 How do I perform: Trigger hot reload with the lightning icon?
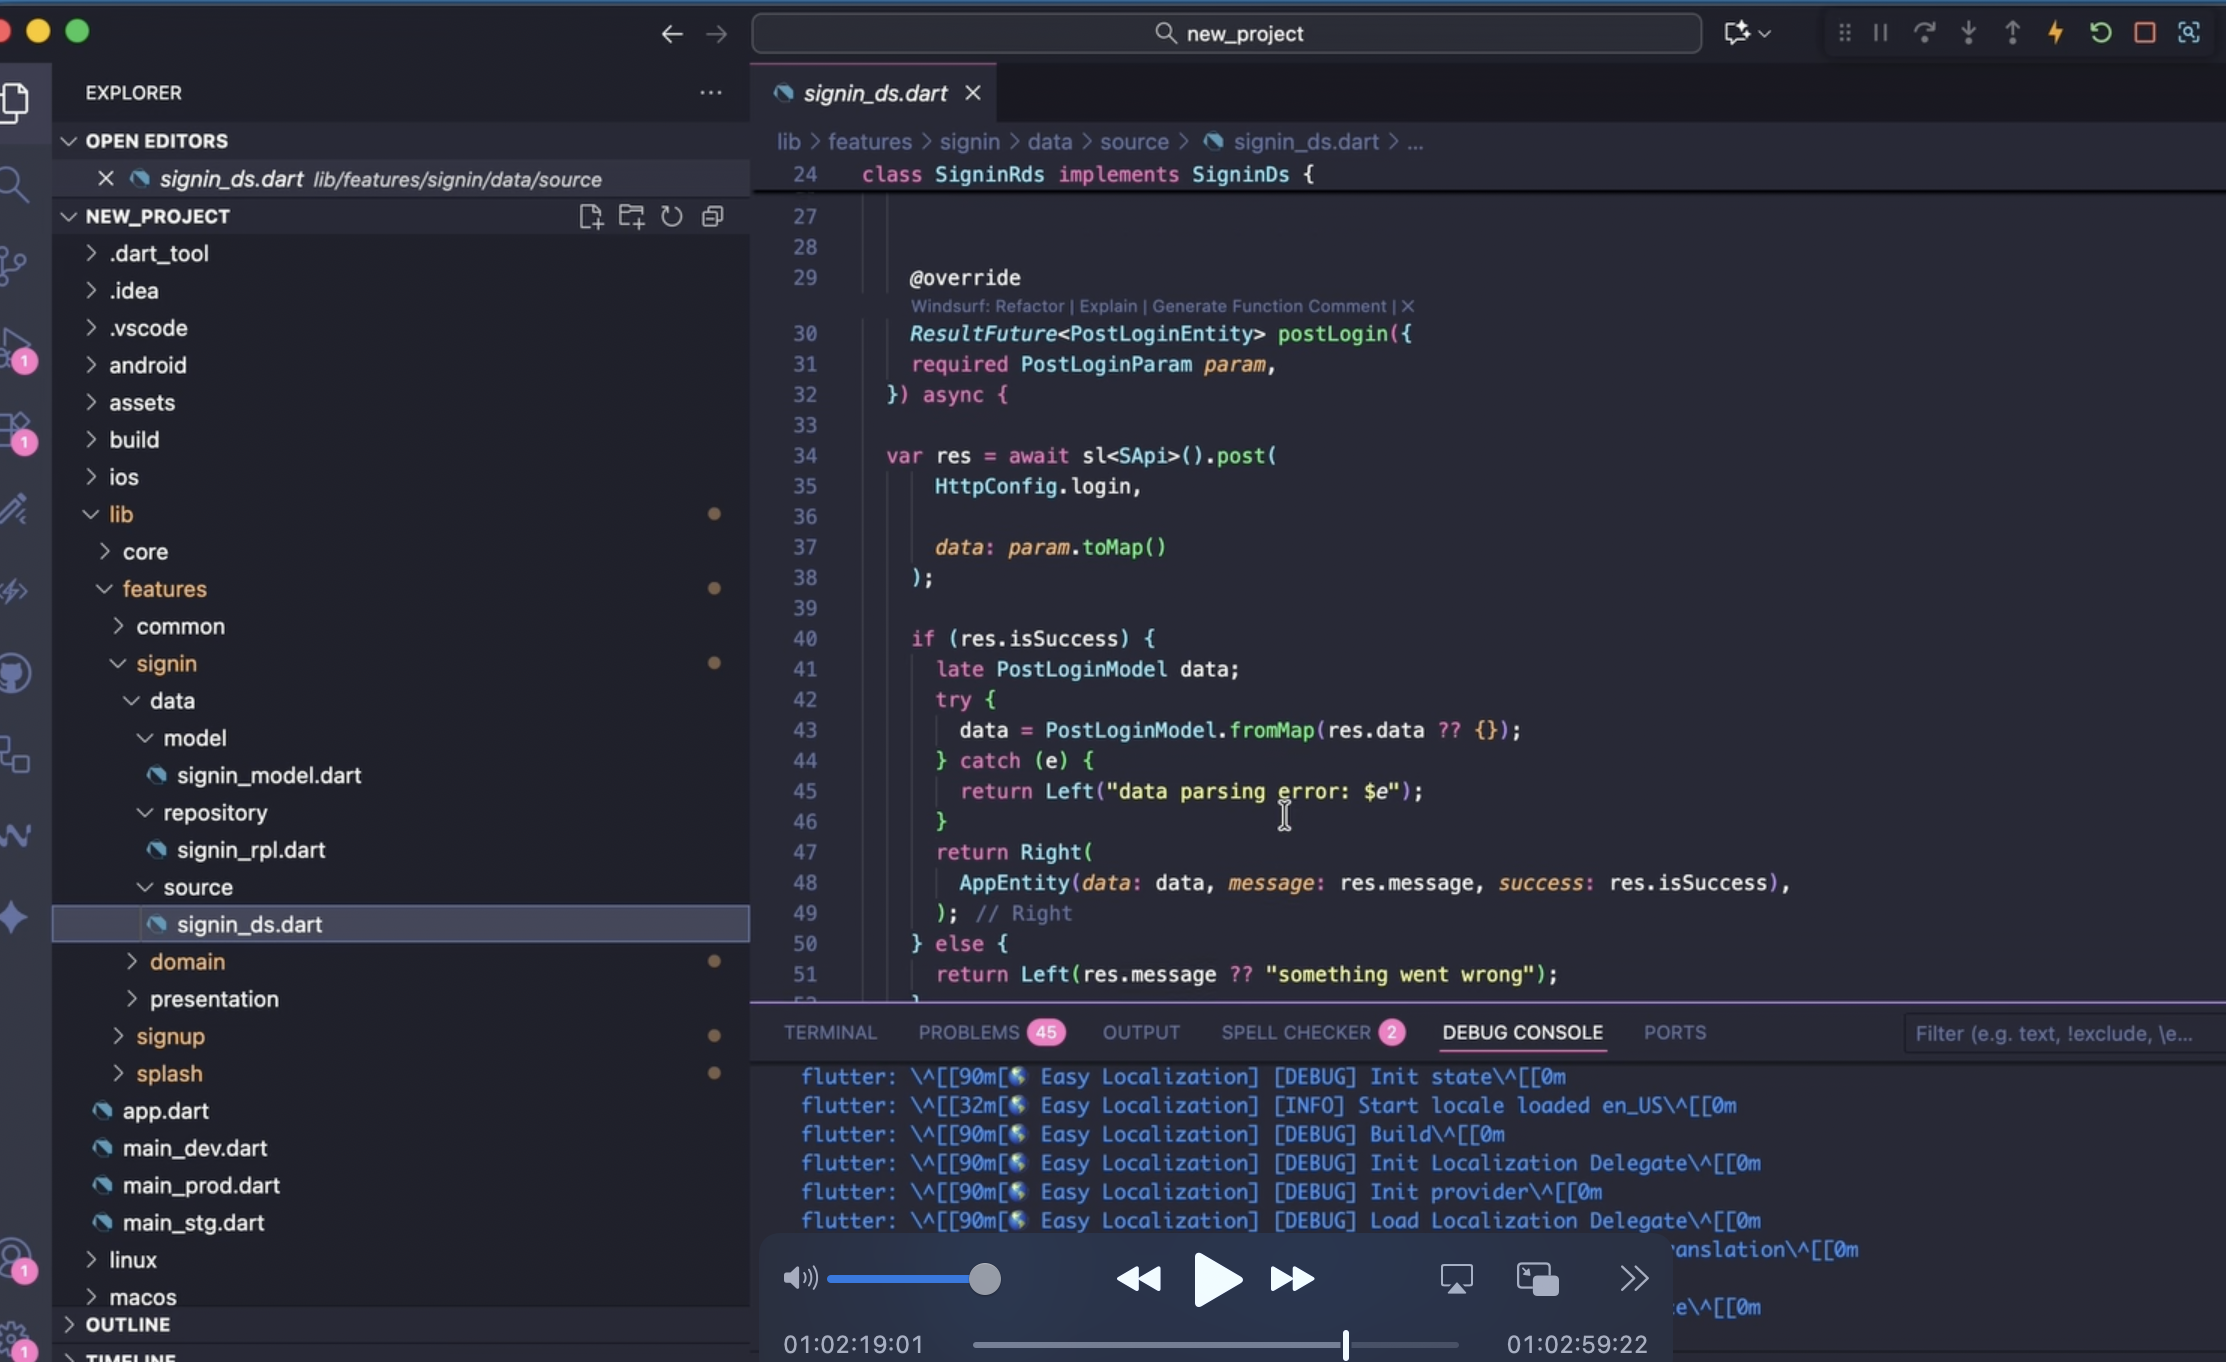coord(2055,32)
